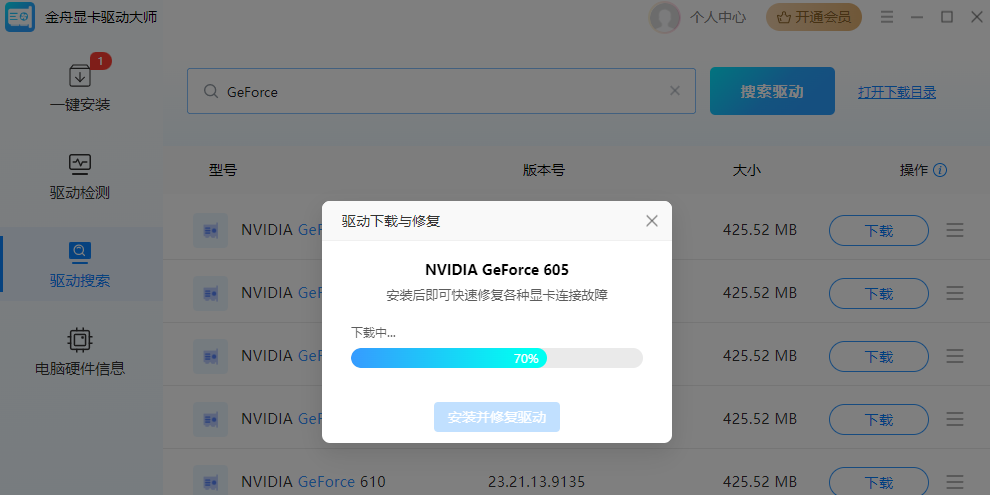Click the info icon next to 操作
The width and height of the screenshot is (990, 495).
click(939, 170)
